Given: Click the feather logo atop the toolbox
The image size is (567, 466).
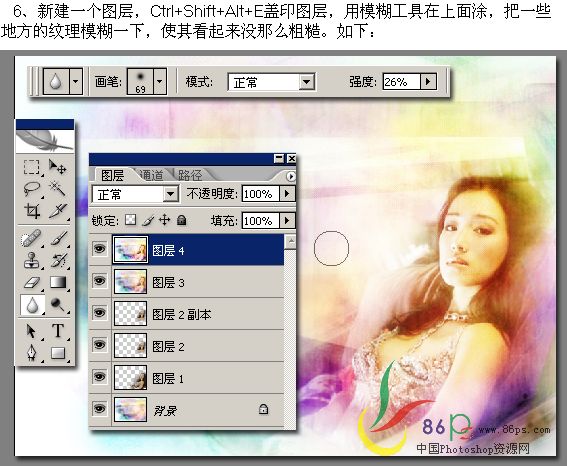Looking at the screenshot, I should click(45, 141).
